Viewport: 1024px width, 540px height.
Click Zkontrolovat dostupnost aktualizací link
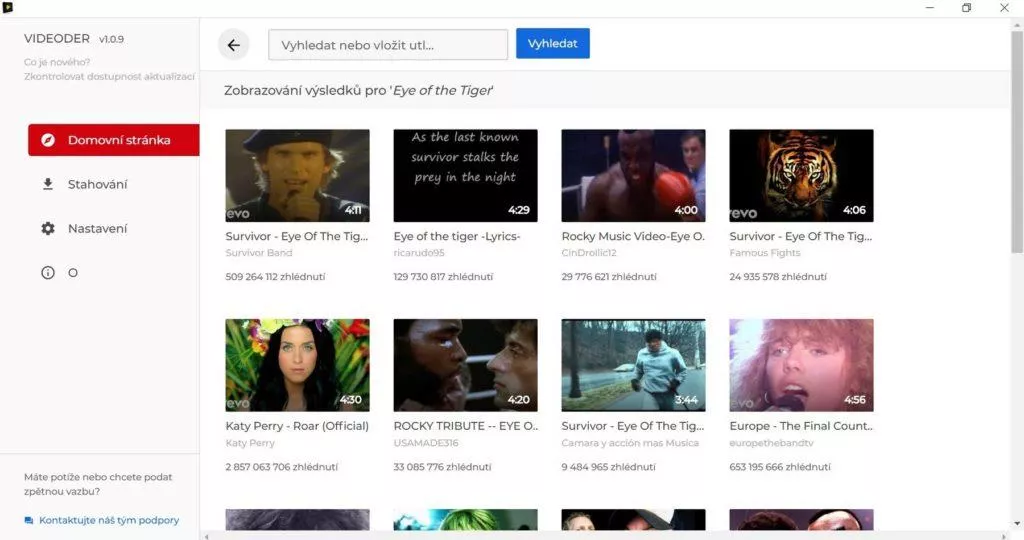pyautogui.click(x=109, y=76)
